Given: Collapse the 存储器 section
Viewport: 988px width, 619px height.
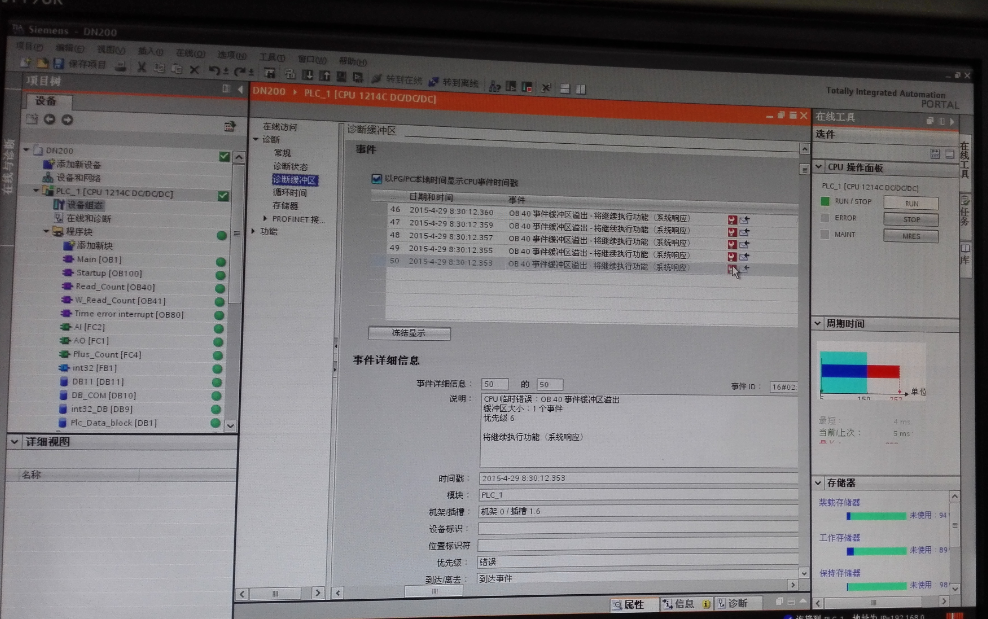Looking at the screenshot, I should (819, 483).
